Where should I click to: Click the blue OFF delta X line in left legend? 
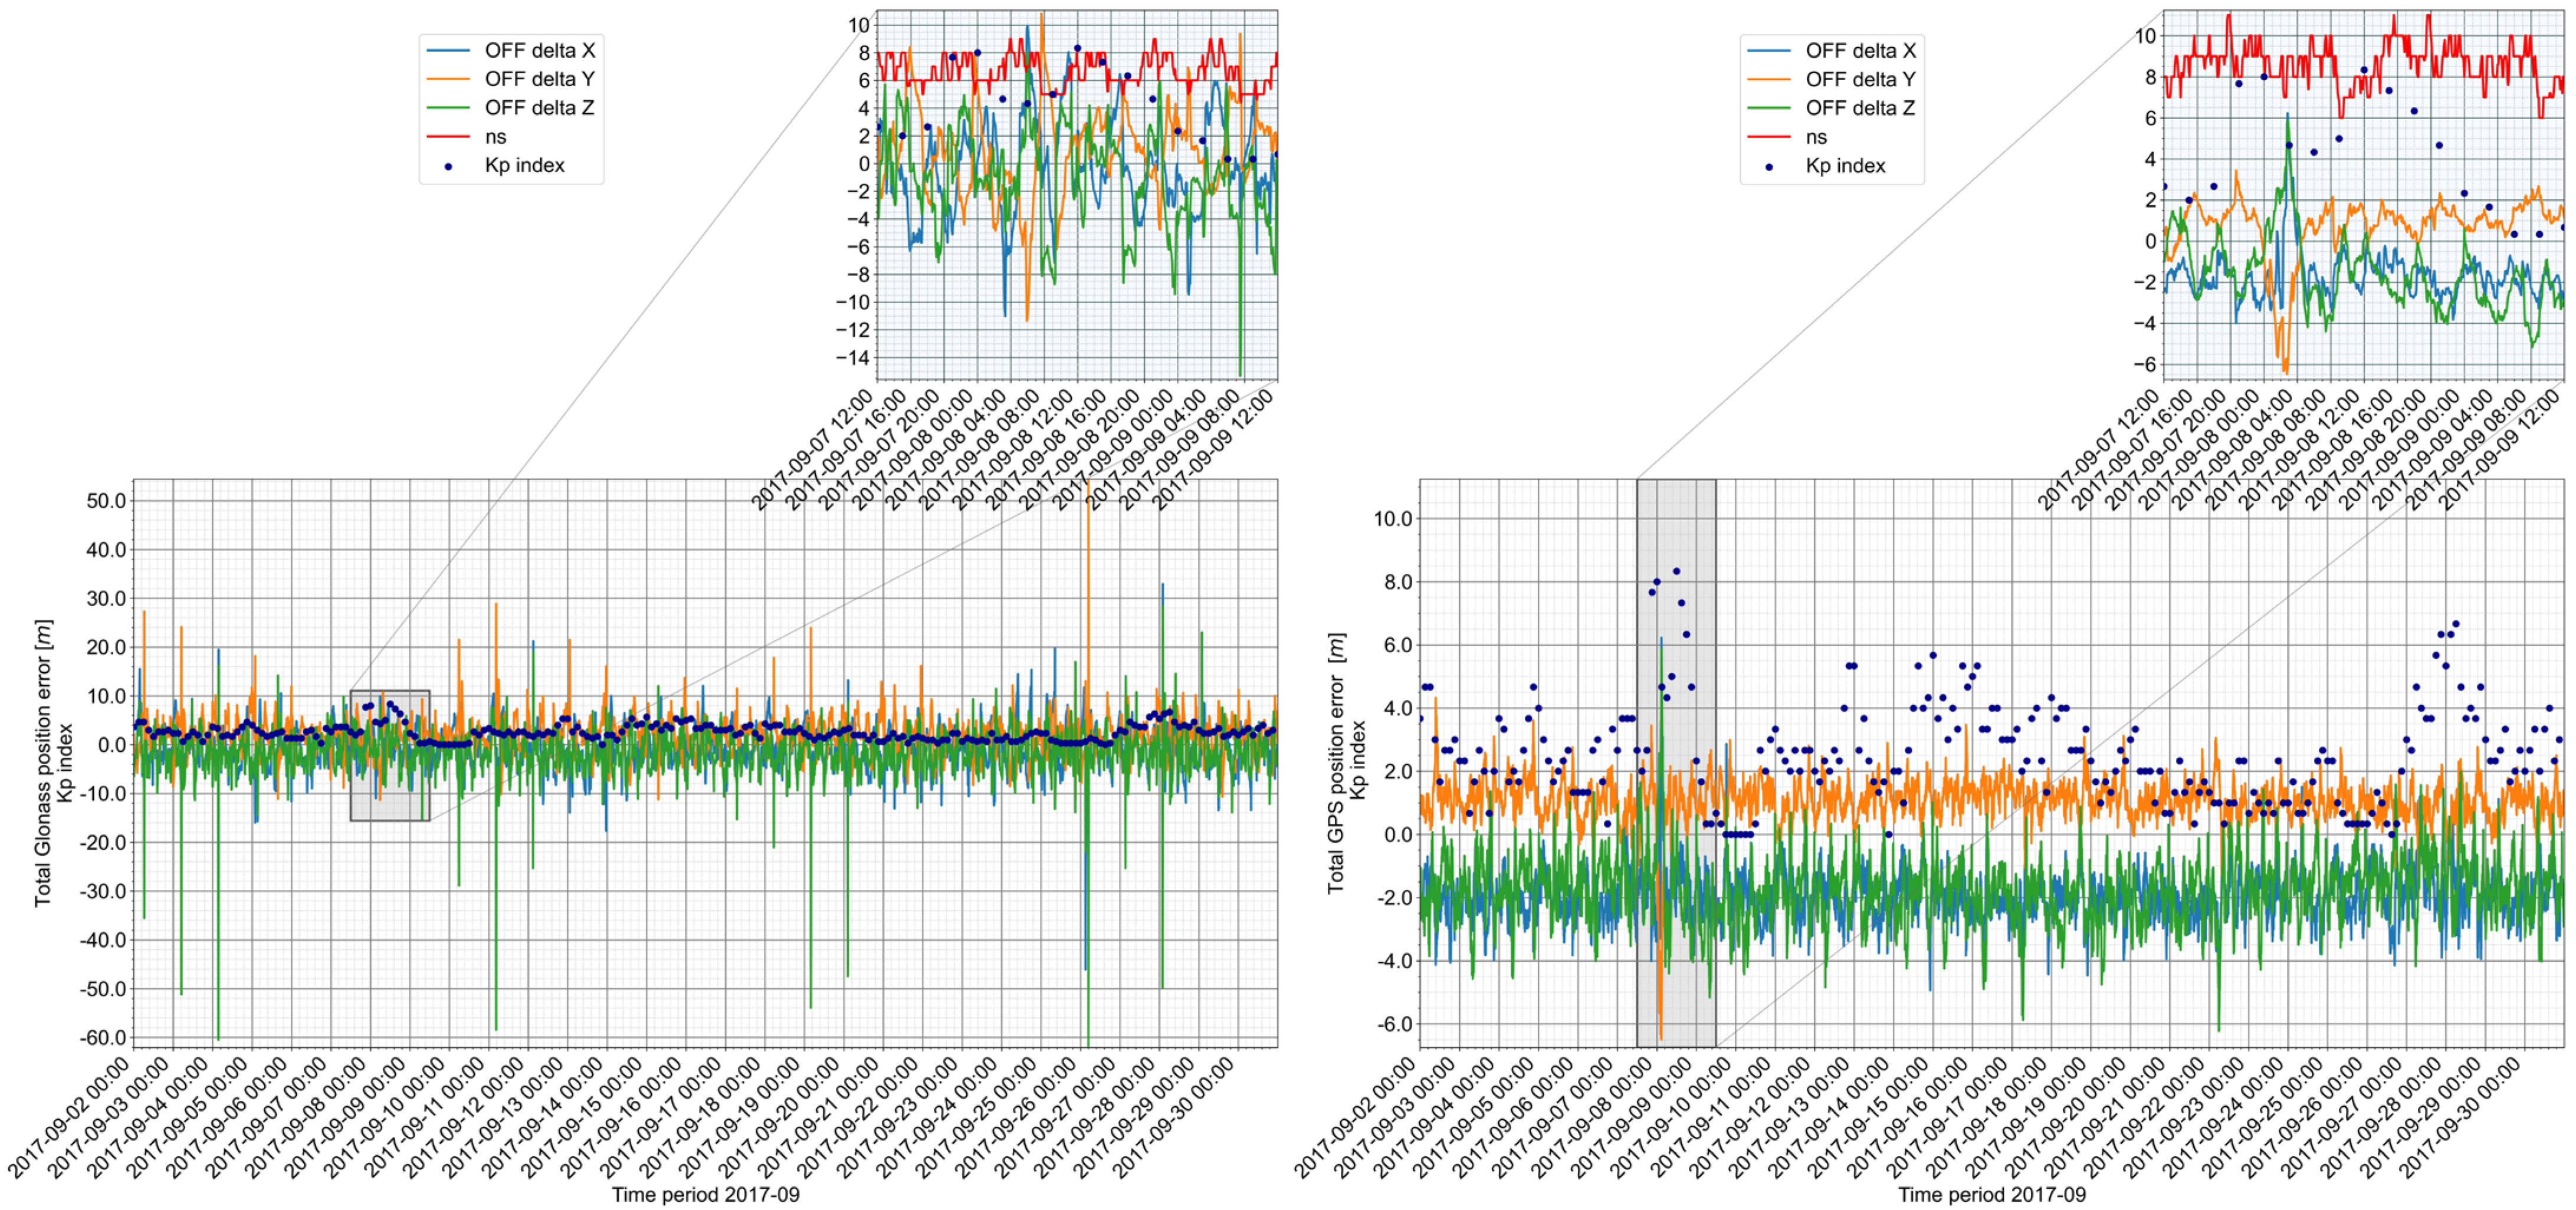click(448, 50)
